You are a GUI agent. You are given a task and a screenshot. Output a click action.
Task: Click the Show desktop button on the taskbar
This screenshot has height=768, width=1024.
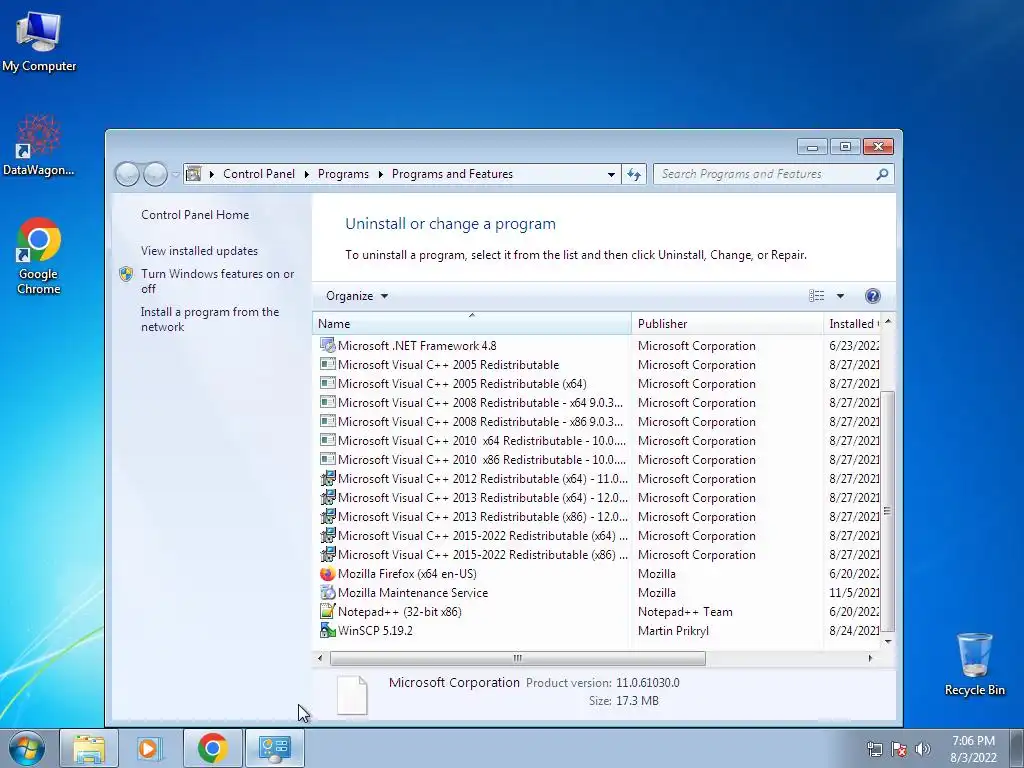[x=1017, y=748]
